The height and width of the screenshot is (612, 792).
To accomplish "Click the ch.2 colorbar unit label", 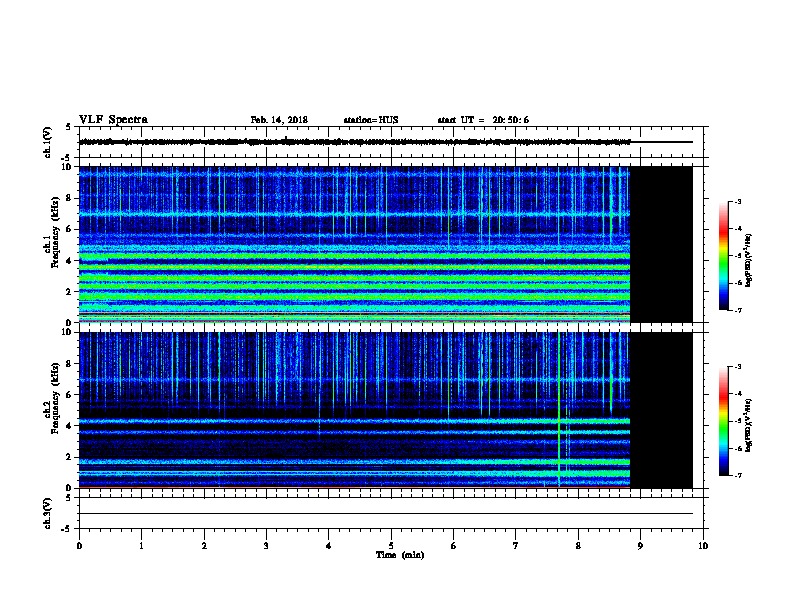I will pos(749,425).
